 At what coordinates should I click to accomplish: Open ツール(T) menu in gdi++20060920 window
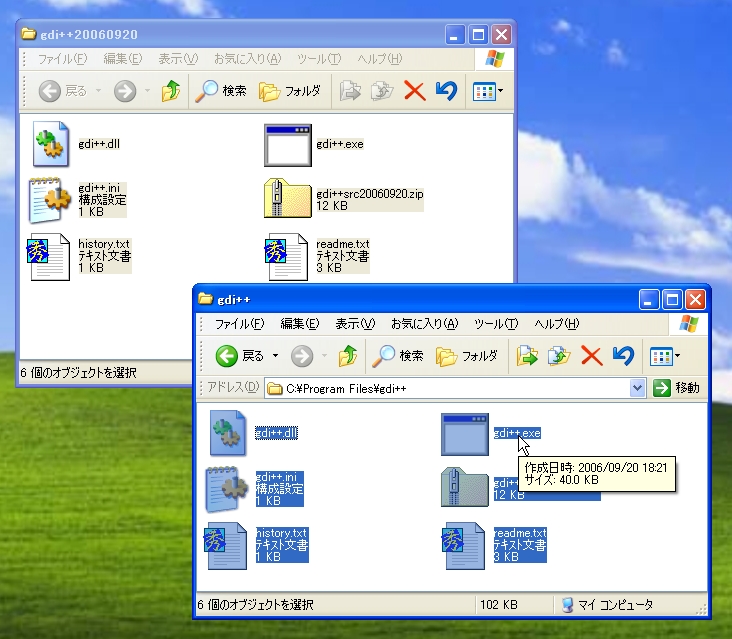click(x=319, y=59)
